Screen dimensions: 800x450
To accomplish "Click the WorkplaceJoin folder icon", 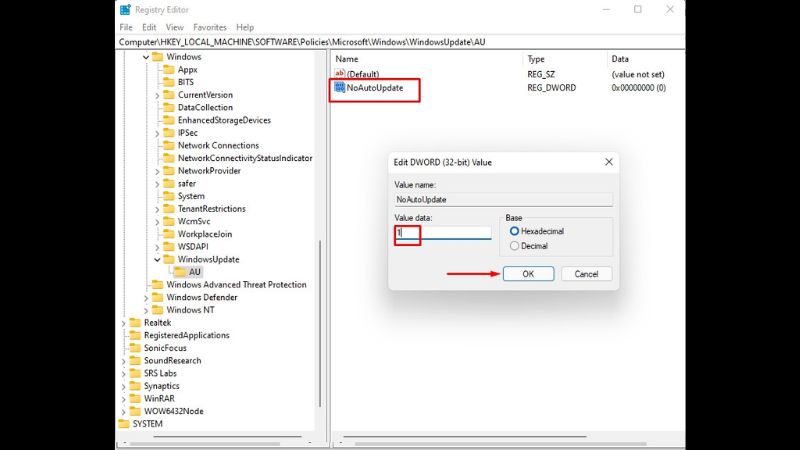I will pyautogui.click(x=169, y=234).
